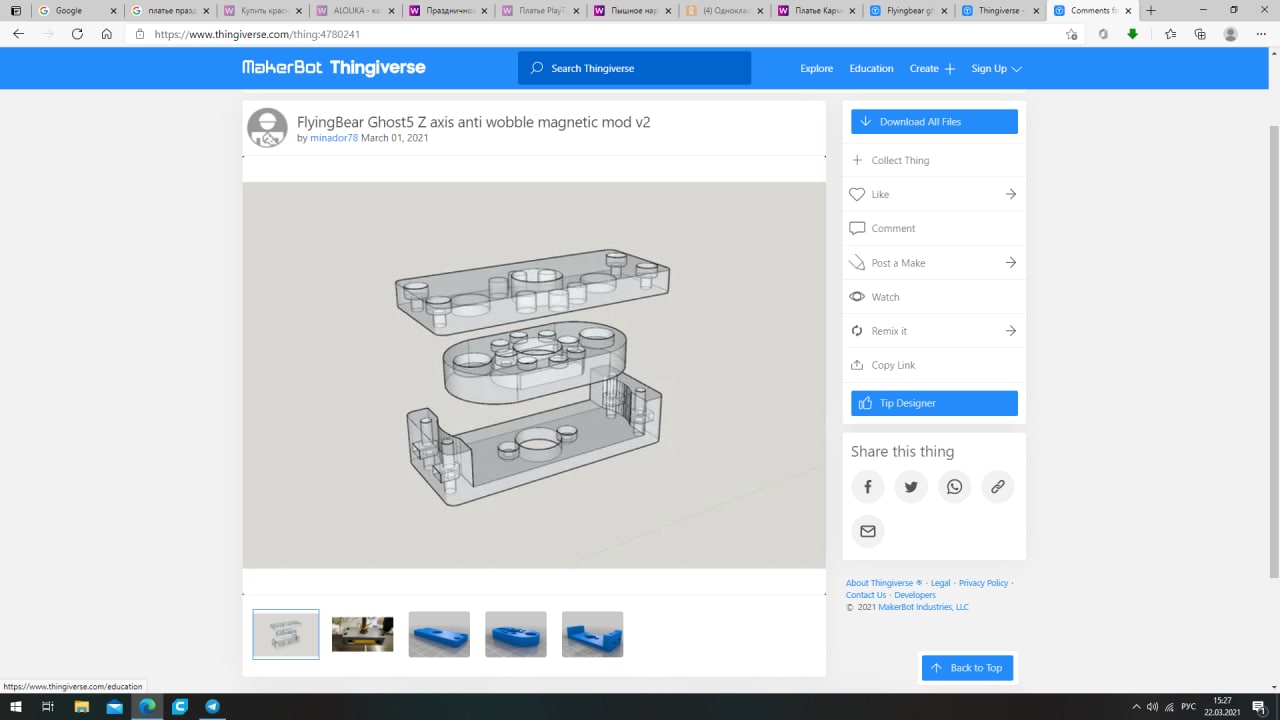Select the fourth blue model thumbnail
Viewport: 1280px width, 720px height.
pyautogui.click(x=516, y=634)
